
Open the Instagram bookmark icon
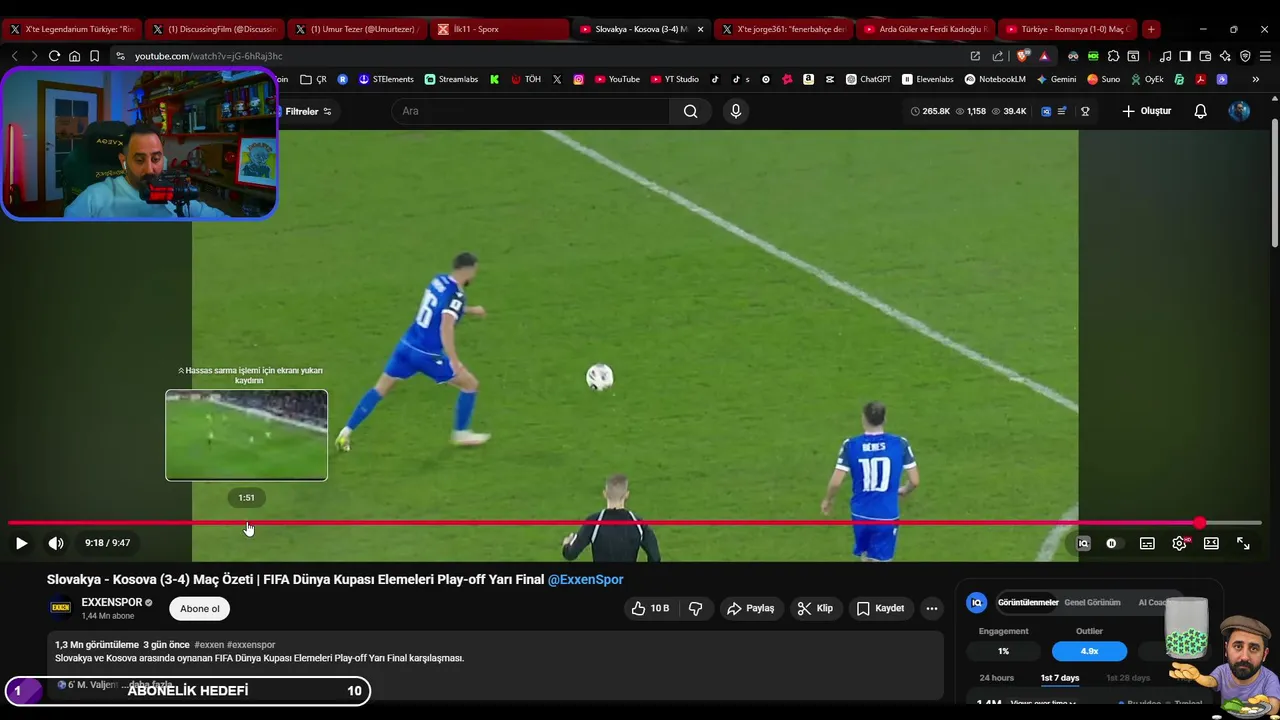pos(578,79)
